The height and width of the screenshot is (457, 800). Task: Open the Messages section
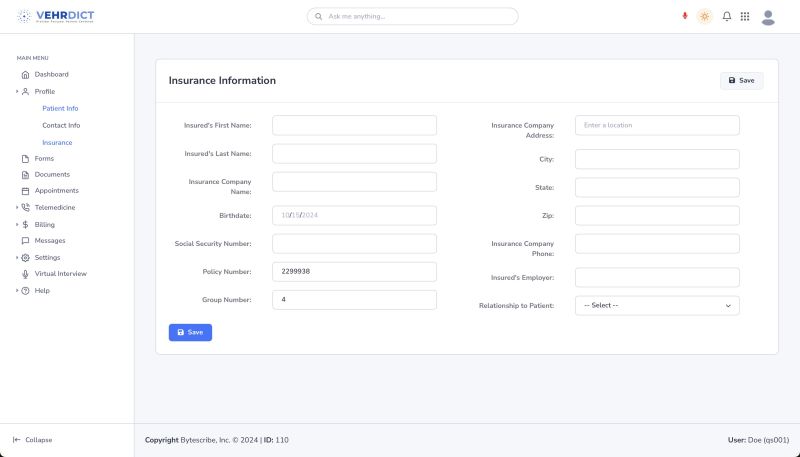49,241
